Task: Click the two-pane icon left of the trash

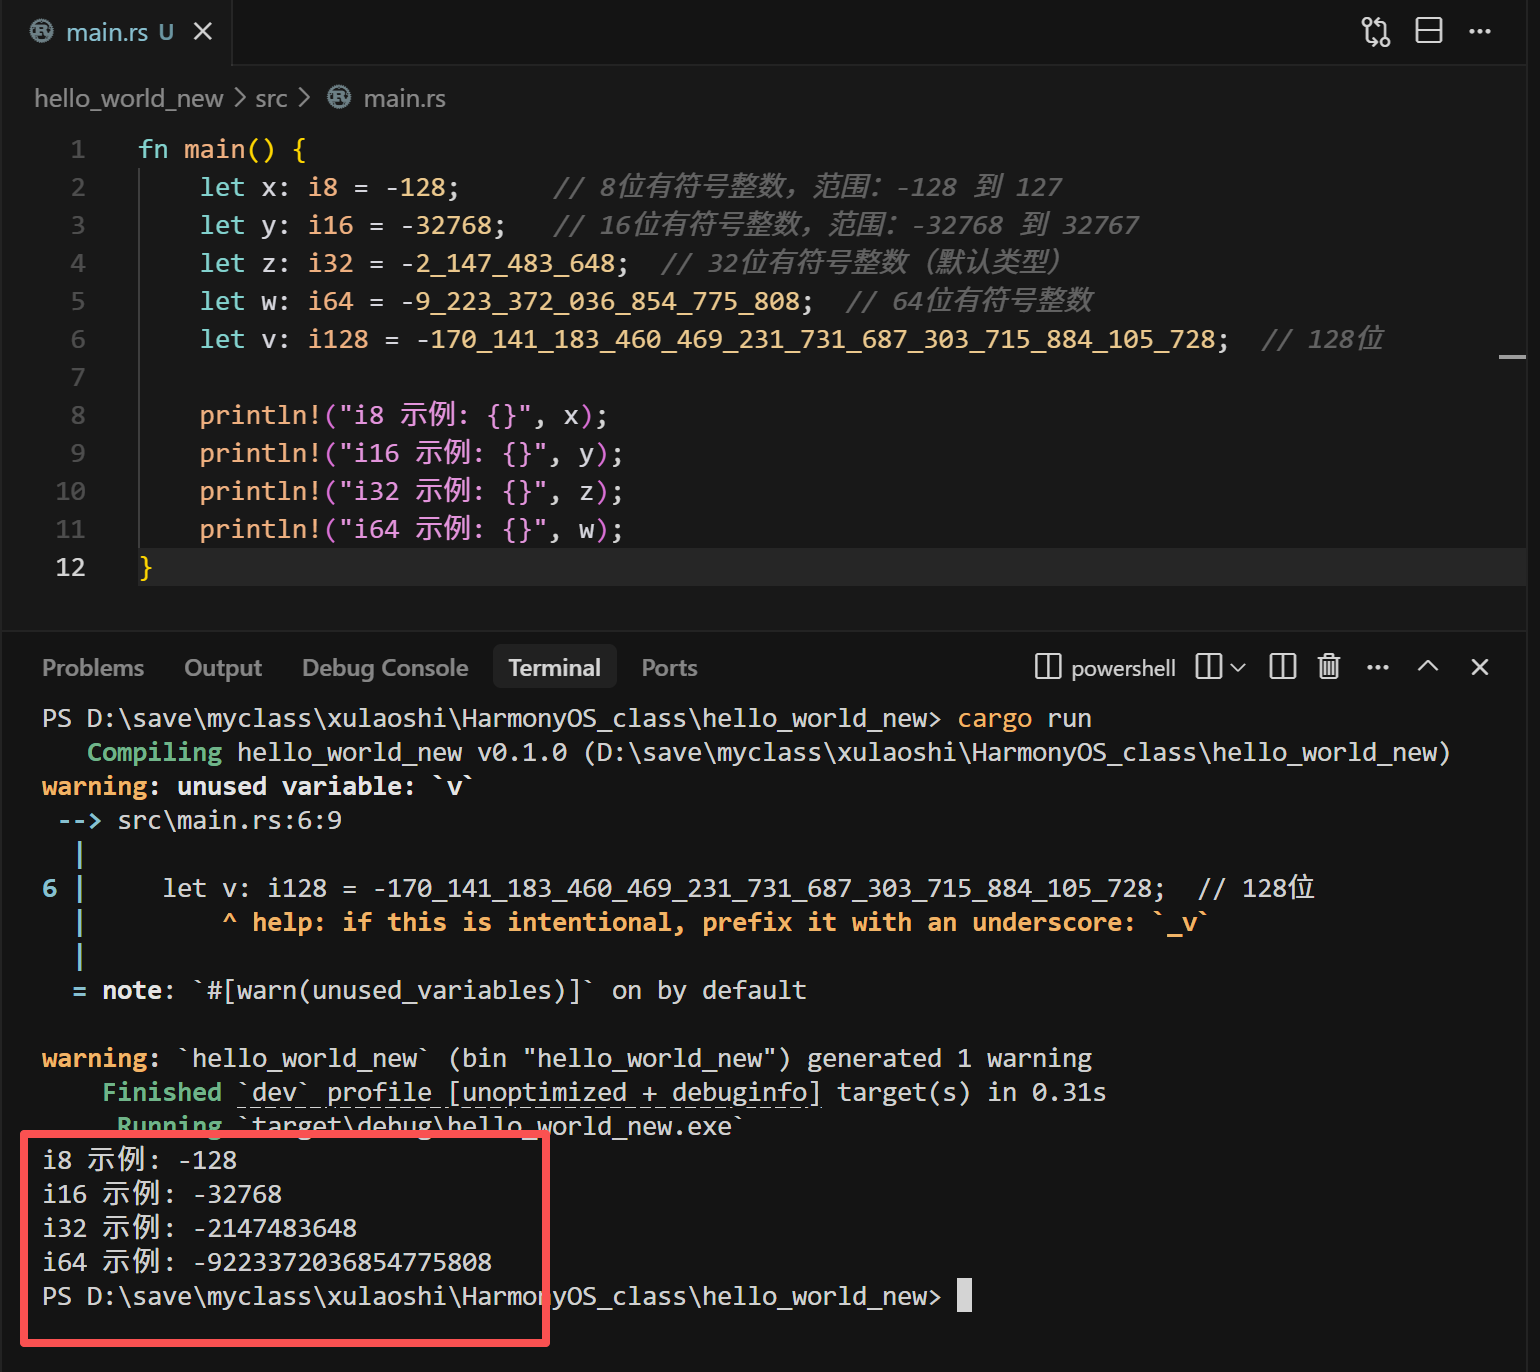Action: point(1282,667)
